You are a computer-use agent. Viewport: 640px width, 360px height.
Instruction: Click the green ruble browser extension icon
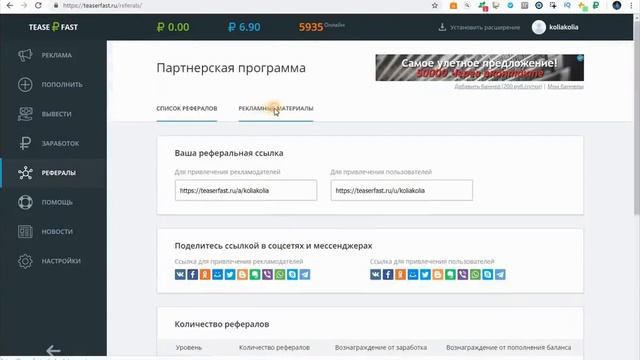click(x=596, y=5)
